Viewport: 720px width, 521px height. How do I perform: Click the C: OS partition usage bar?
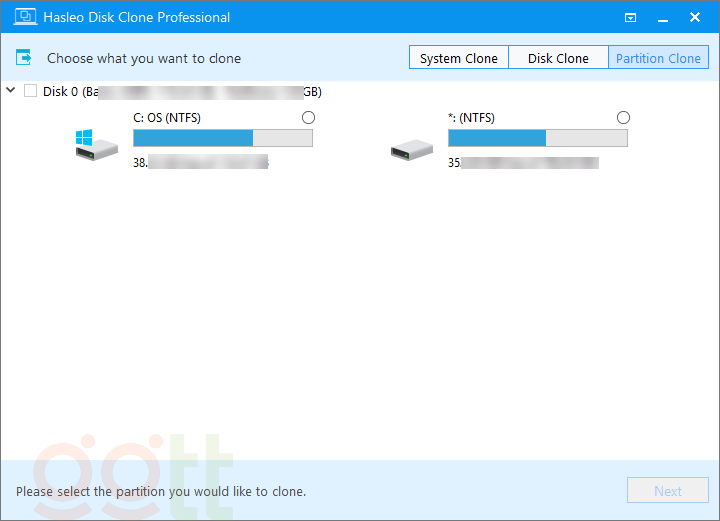223,138
